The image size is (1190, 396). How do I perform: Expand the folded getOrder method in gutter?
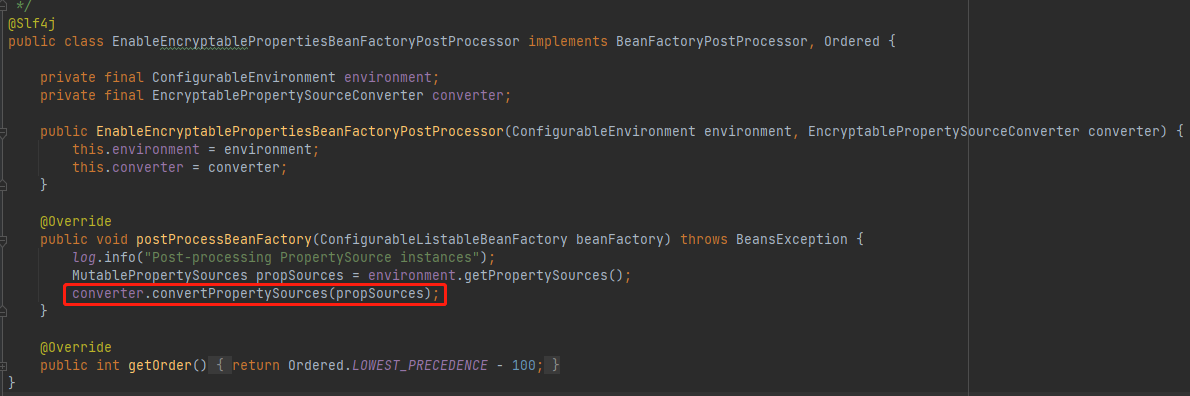click(x=4, y=366)
